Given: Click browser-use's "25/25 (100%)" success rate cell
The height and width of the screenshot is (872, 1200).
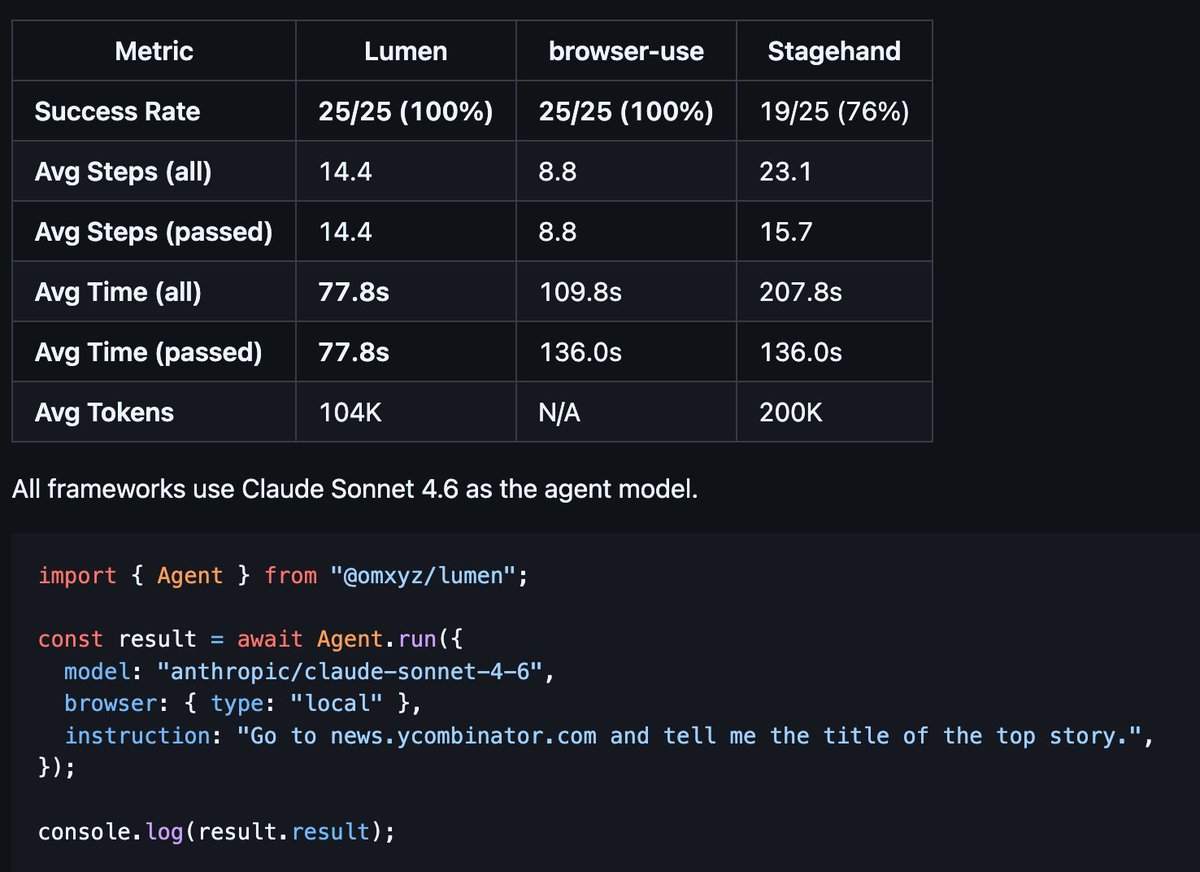Looking at the screenshot, I should 626,111.
